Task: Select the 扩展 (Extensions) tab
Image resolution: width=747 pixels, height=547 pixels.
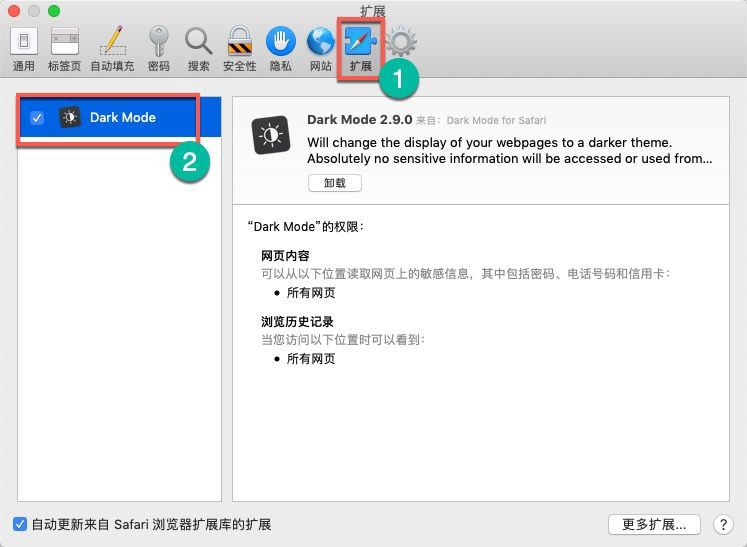Action: 361,49
